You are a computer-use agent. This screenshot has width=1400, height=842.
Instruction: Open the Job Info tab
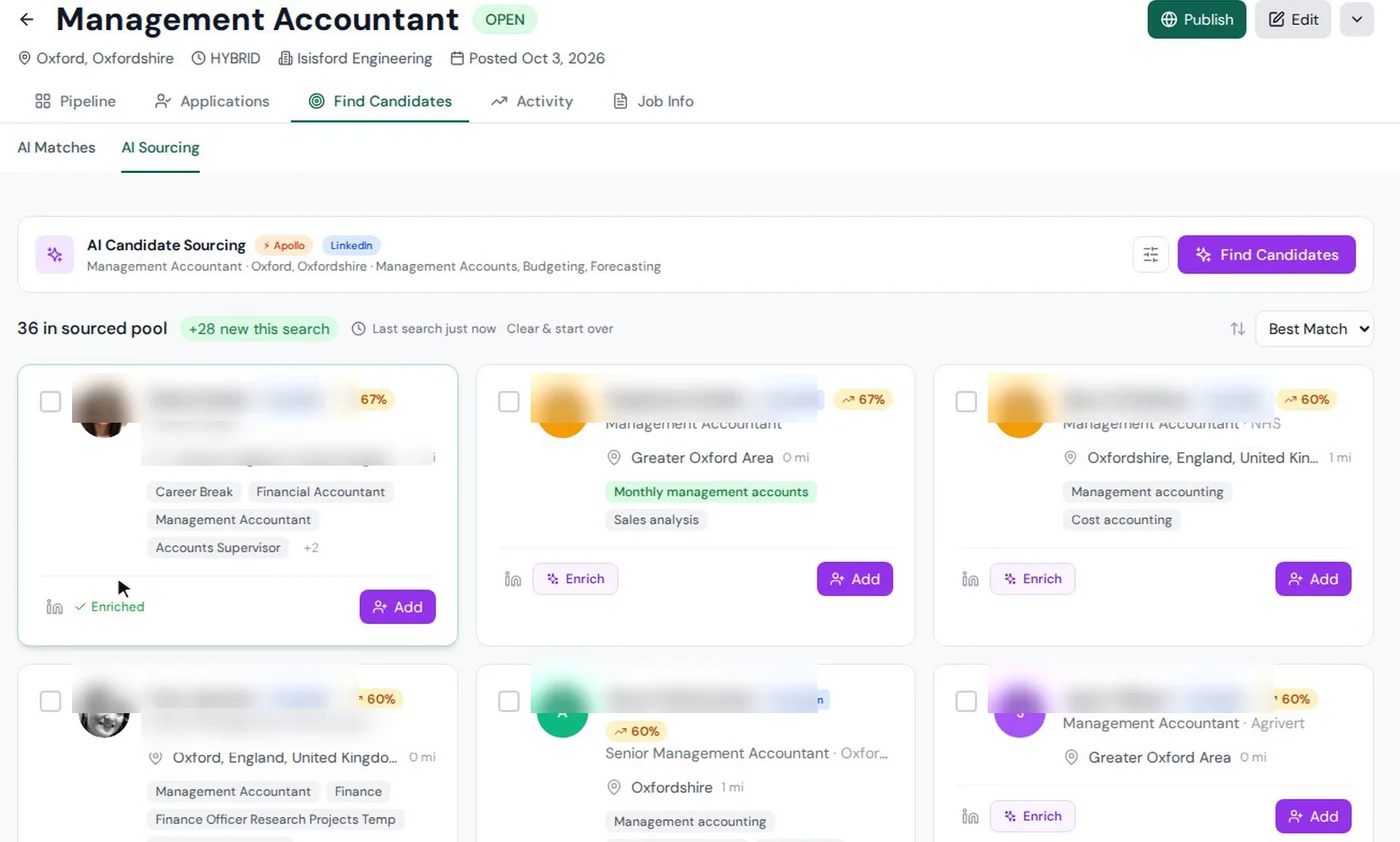click(653, 101)
